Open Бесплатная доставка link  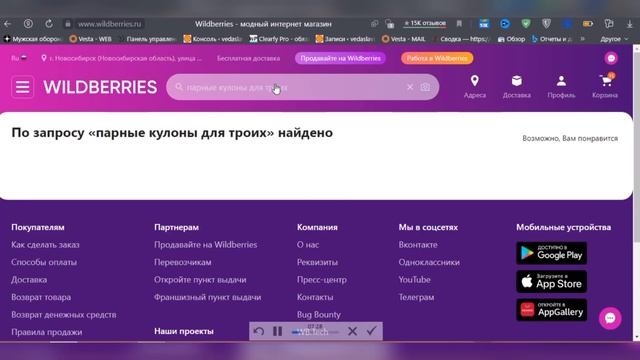click(249, 58)
